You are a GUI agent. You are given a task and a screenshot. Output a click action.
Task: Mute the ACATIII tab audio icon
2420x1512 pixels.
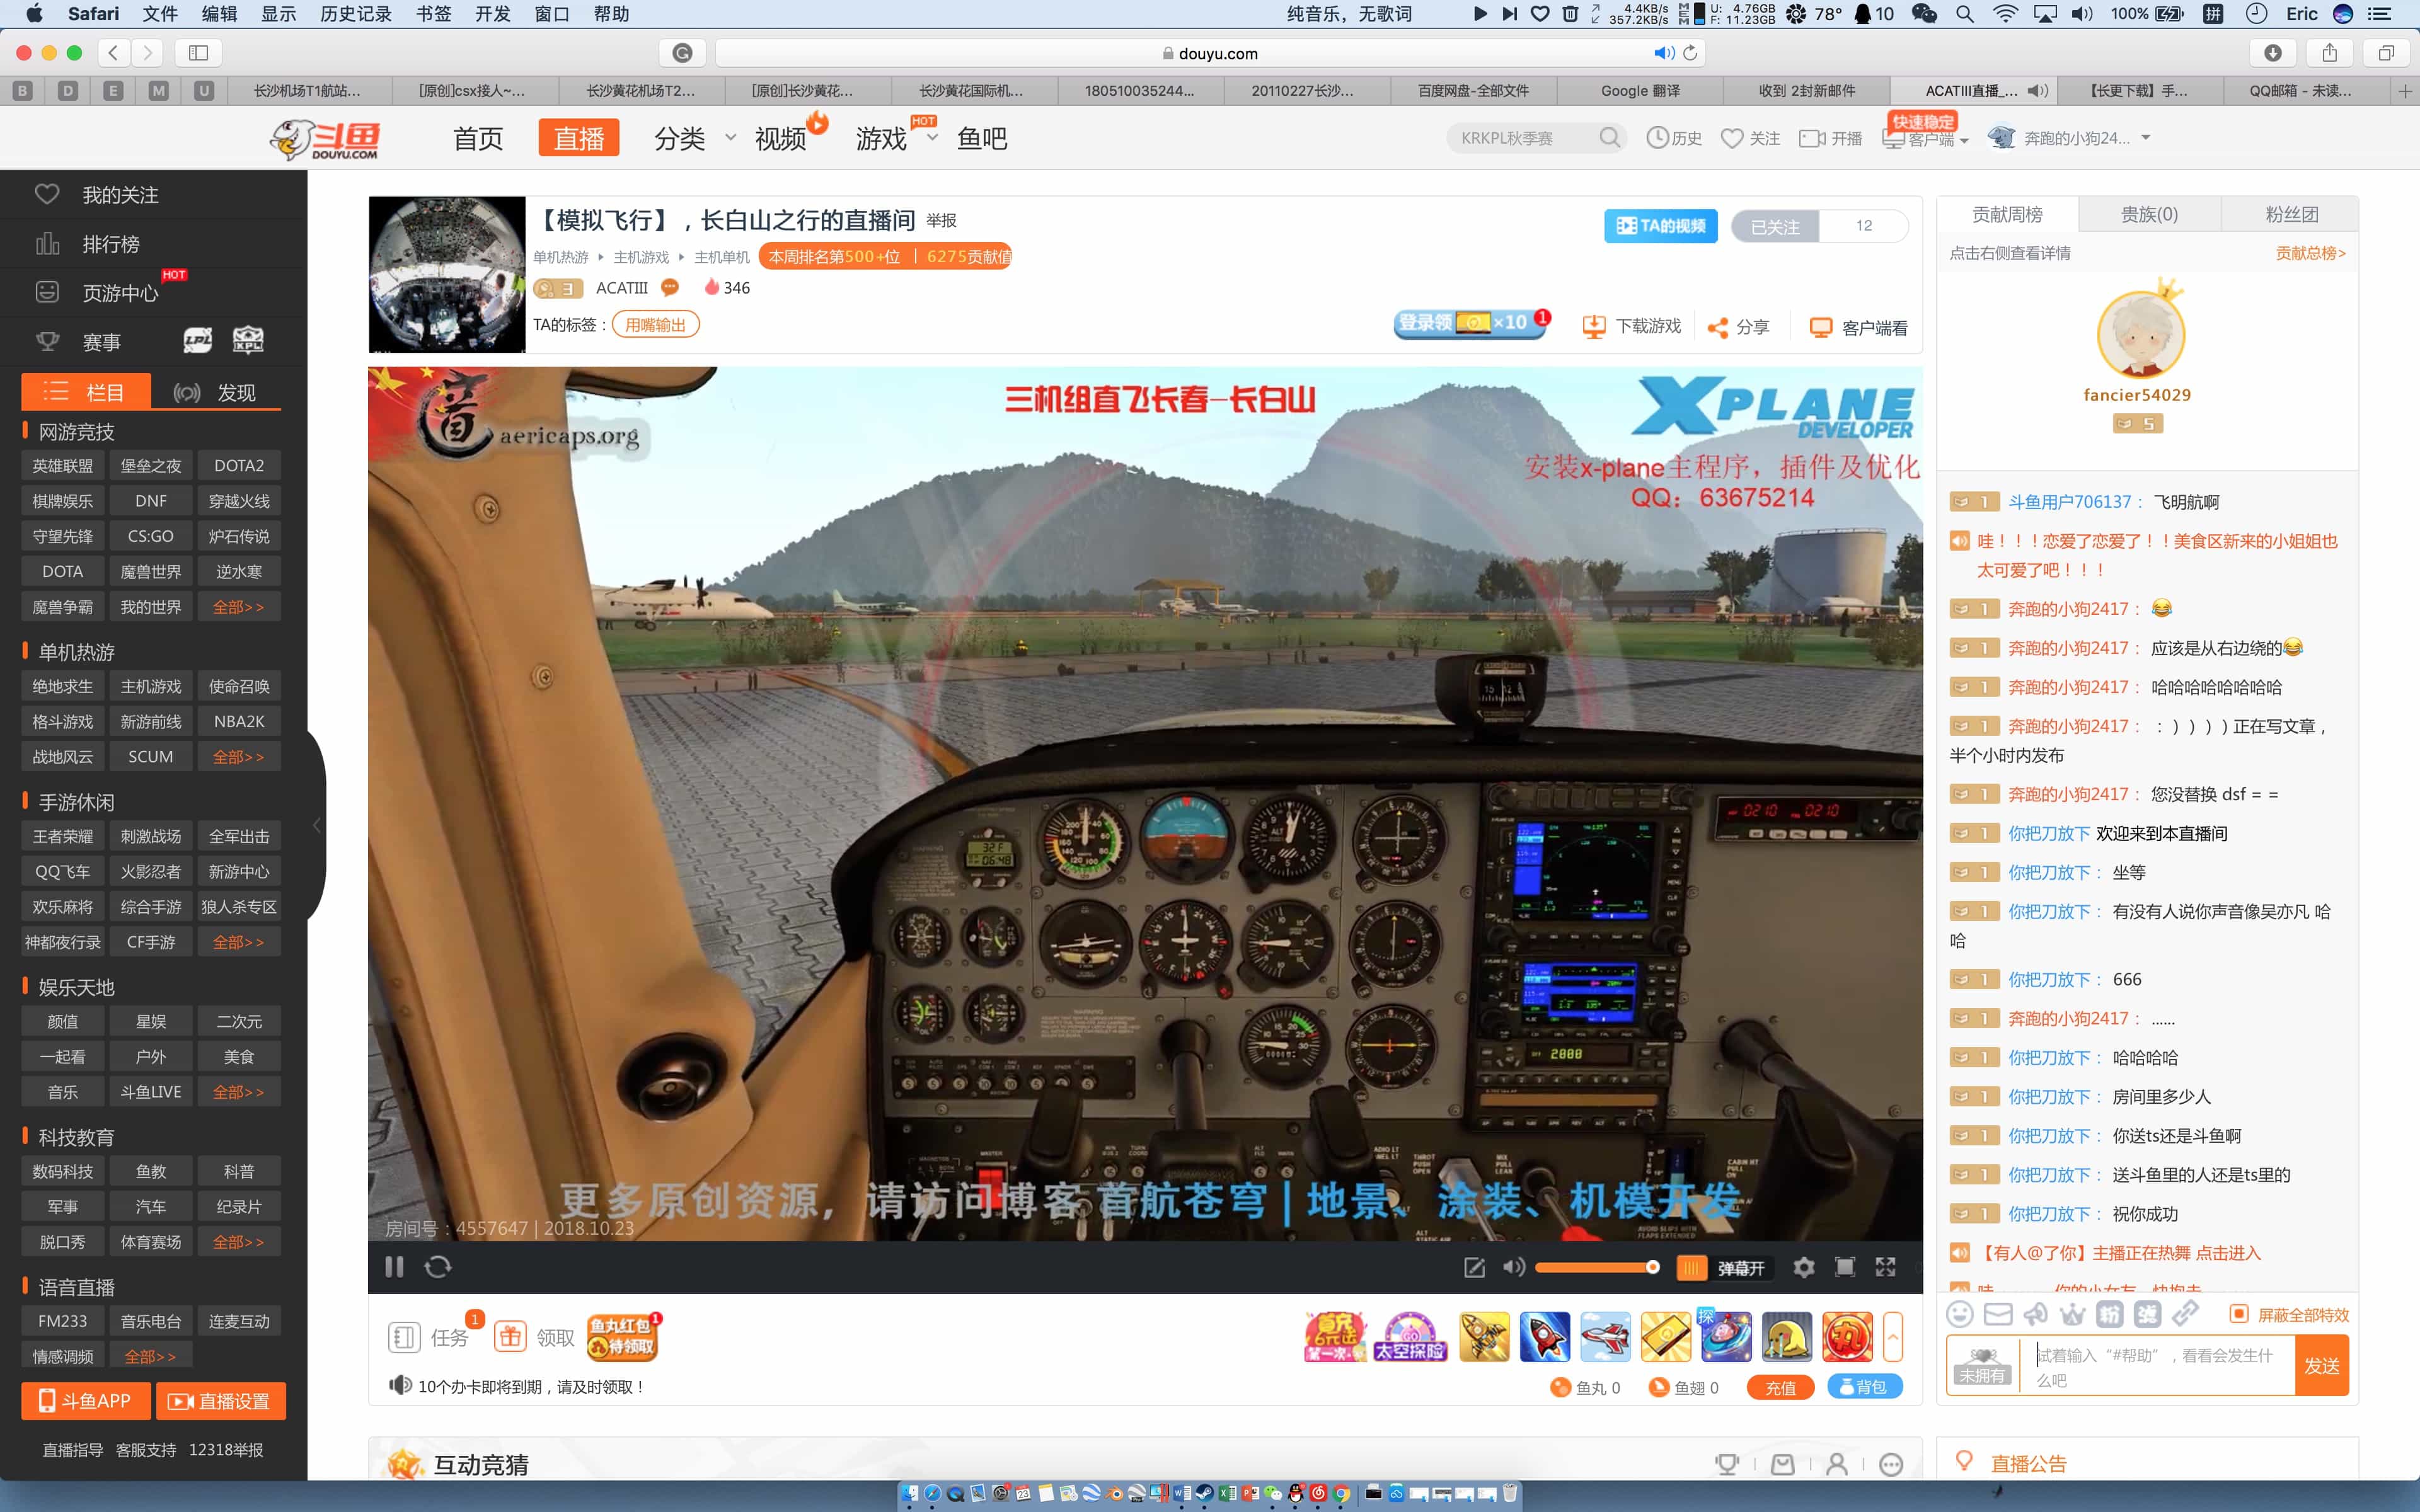(x=2037, y=90)
